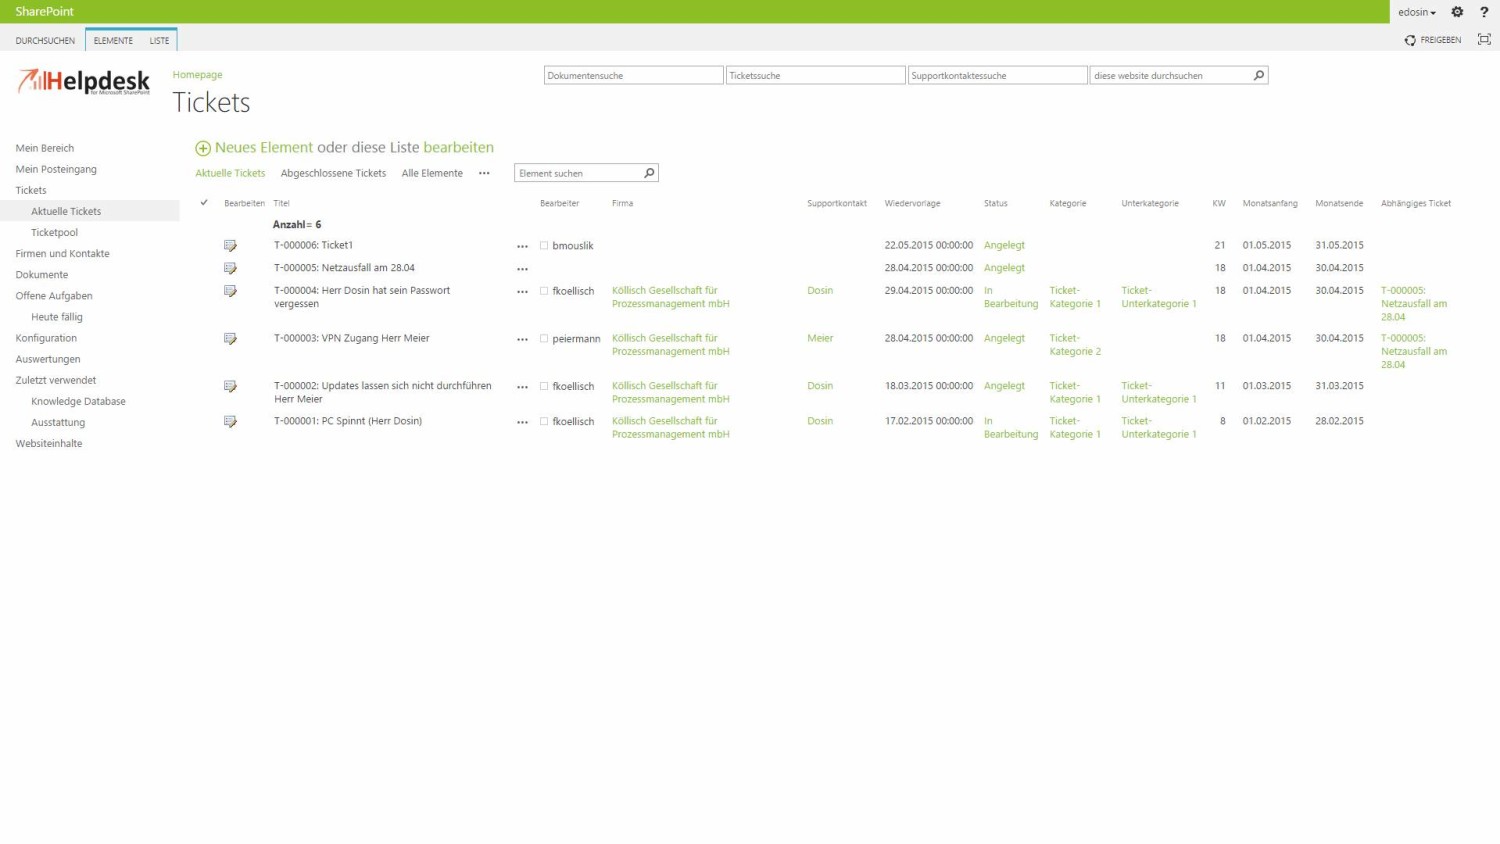Open the DURCHSUCHEN tab
Image resolution: width=1500 pixels, height=844 pixels.
pos(45,40)
